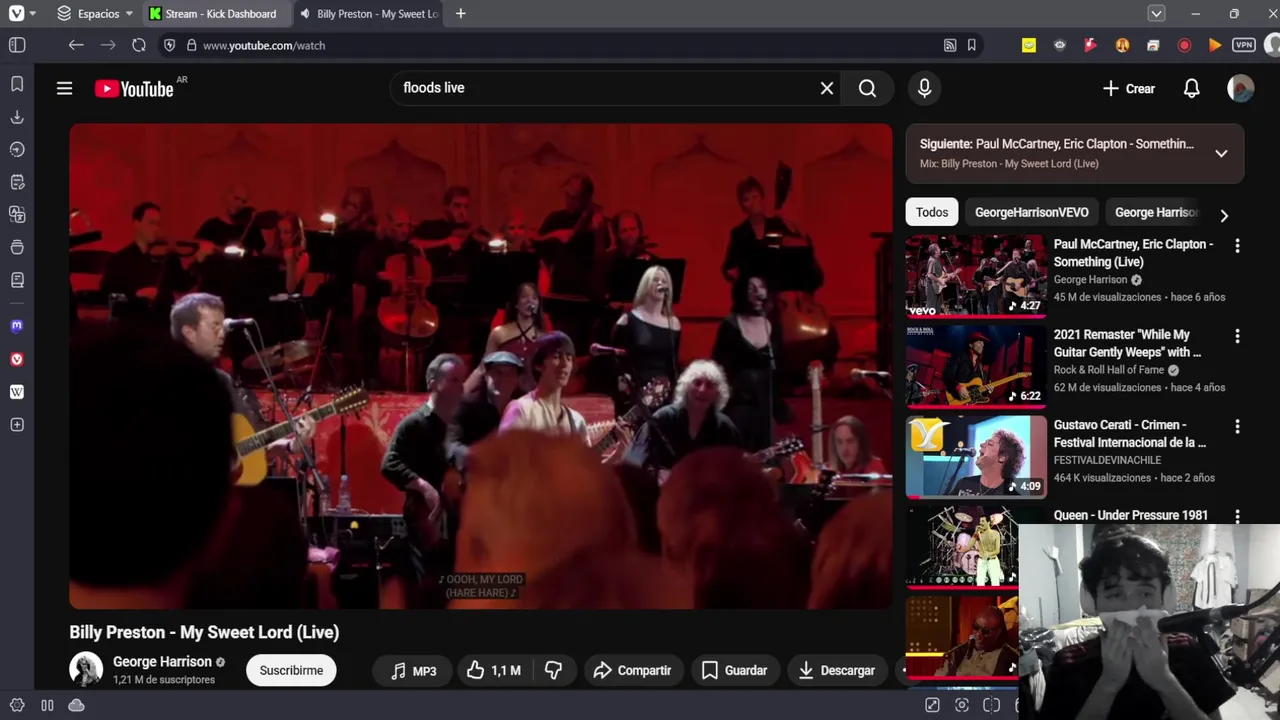
Task: Open the YouTube account avatar menu
Action: (1241, 88)
